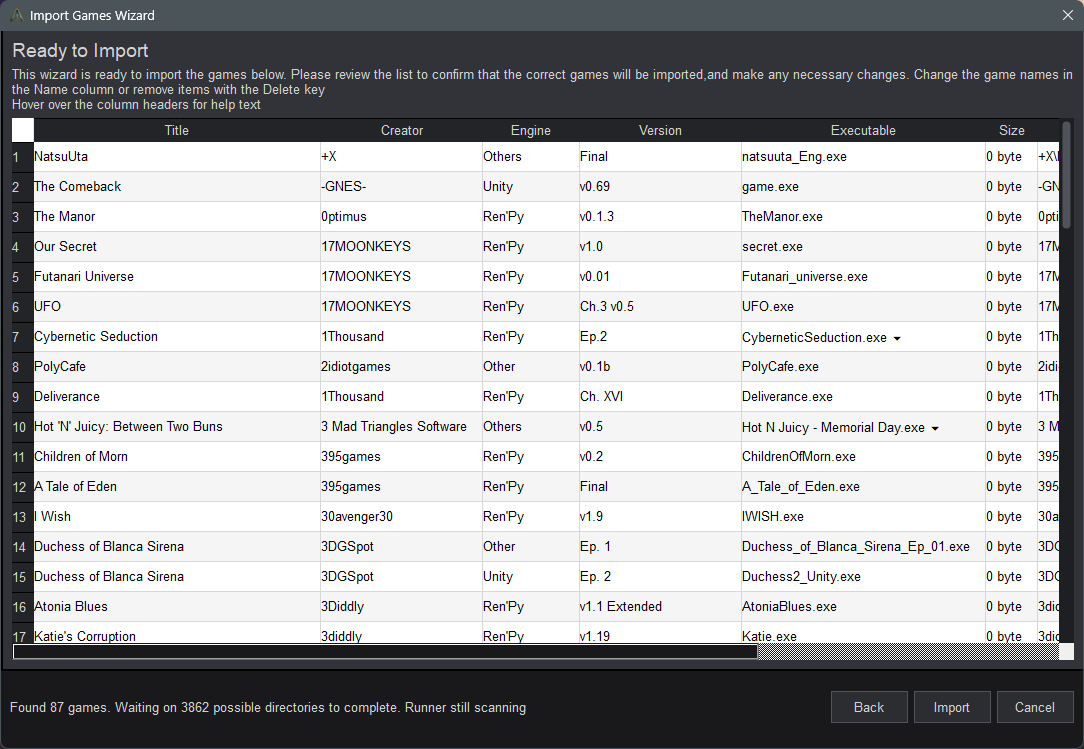The image size is (1084, 749).
Task: Select The Comeback title cell
Action: click(177, 187)
